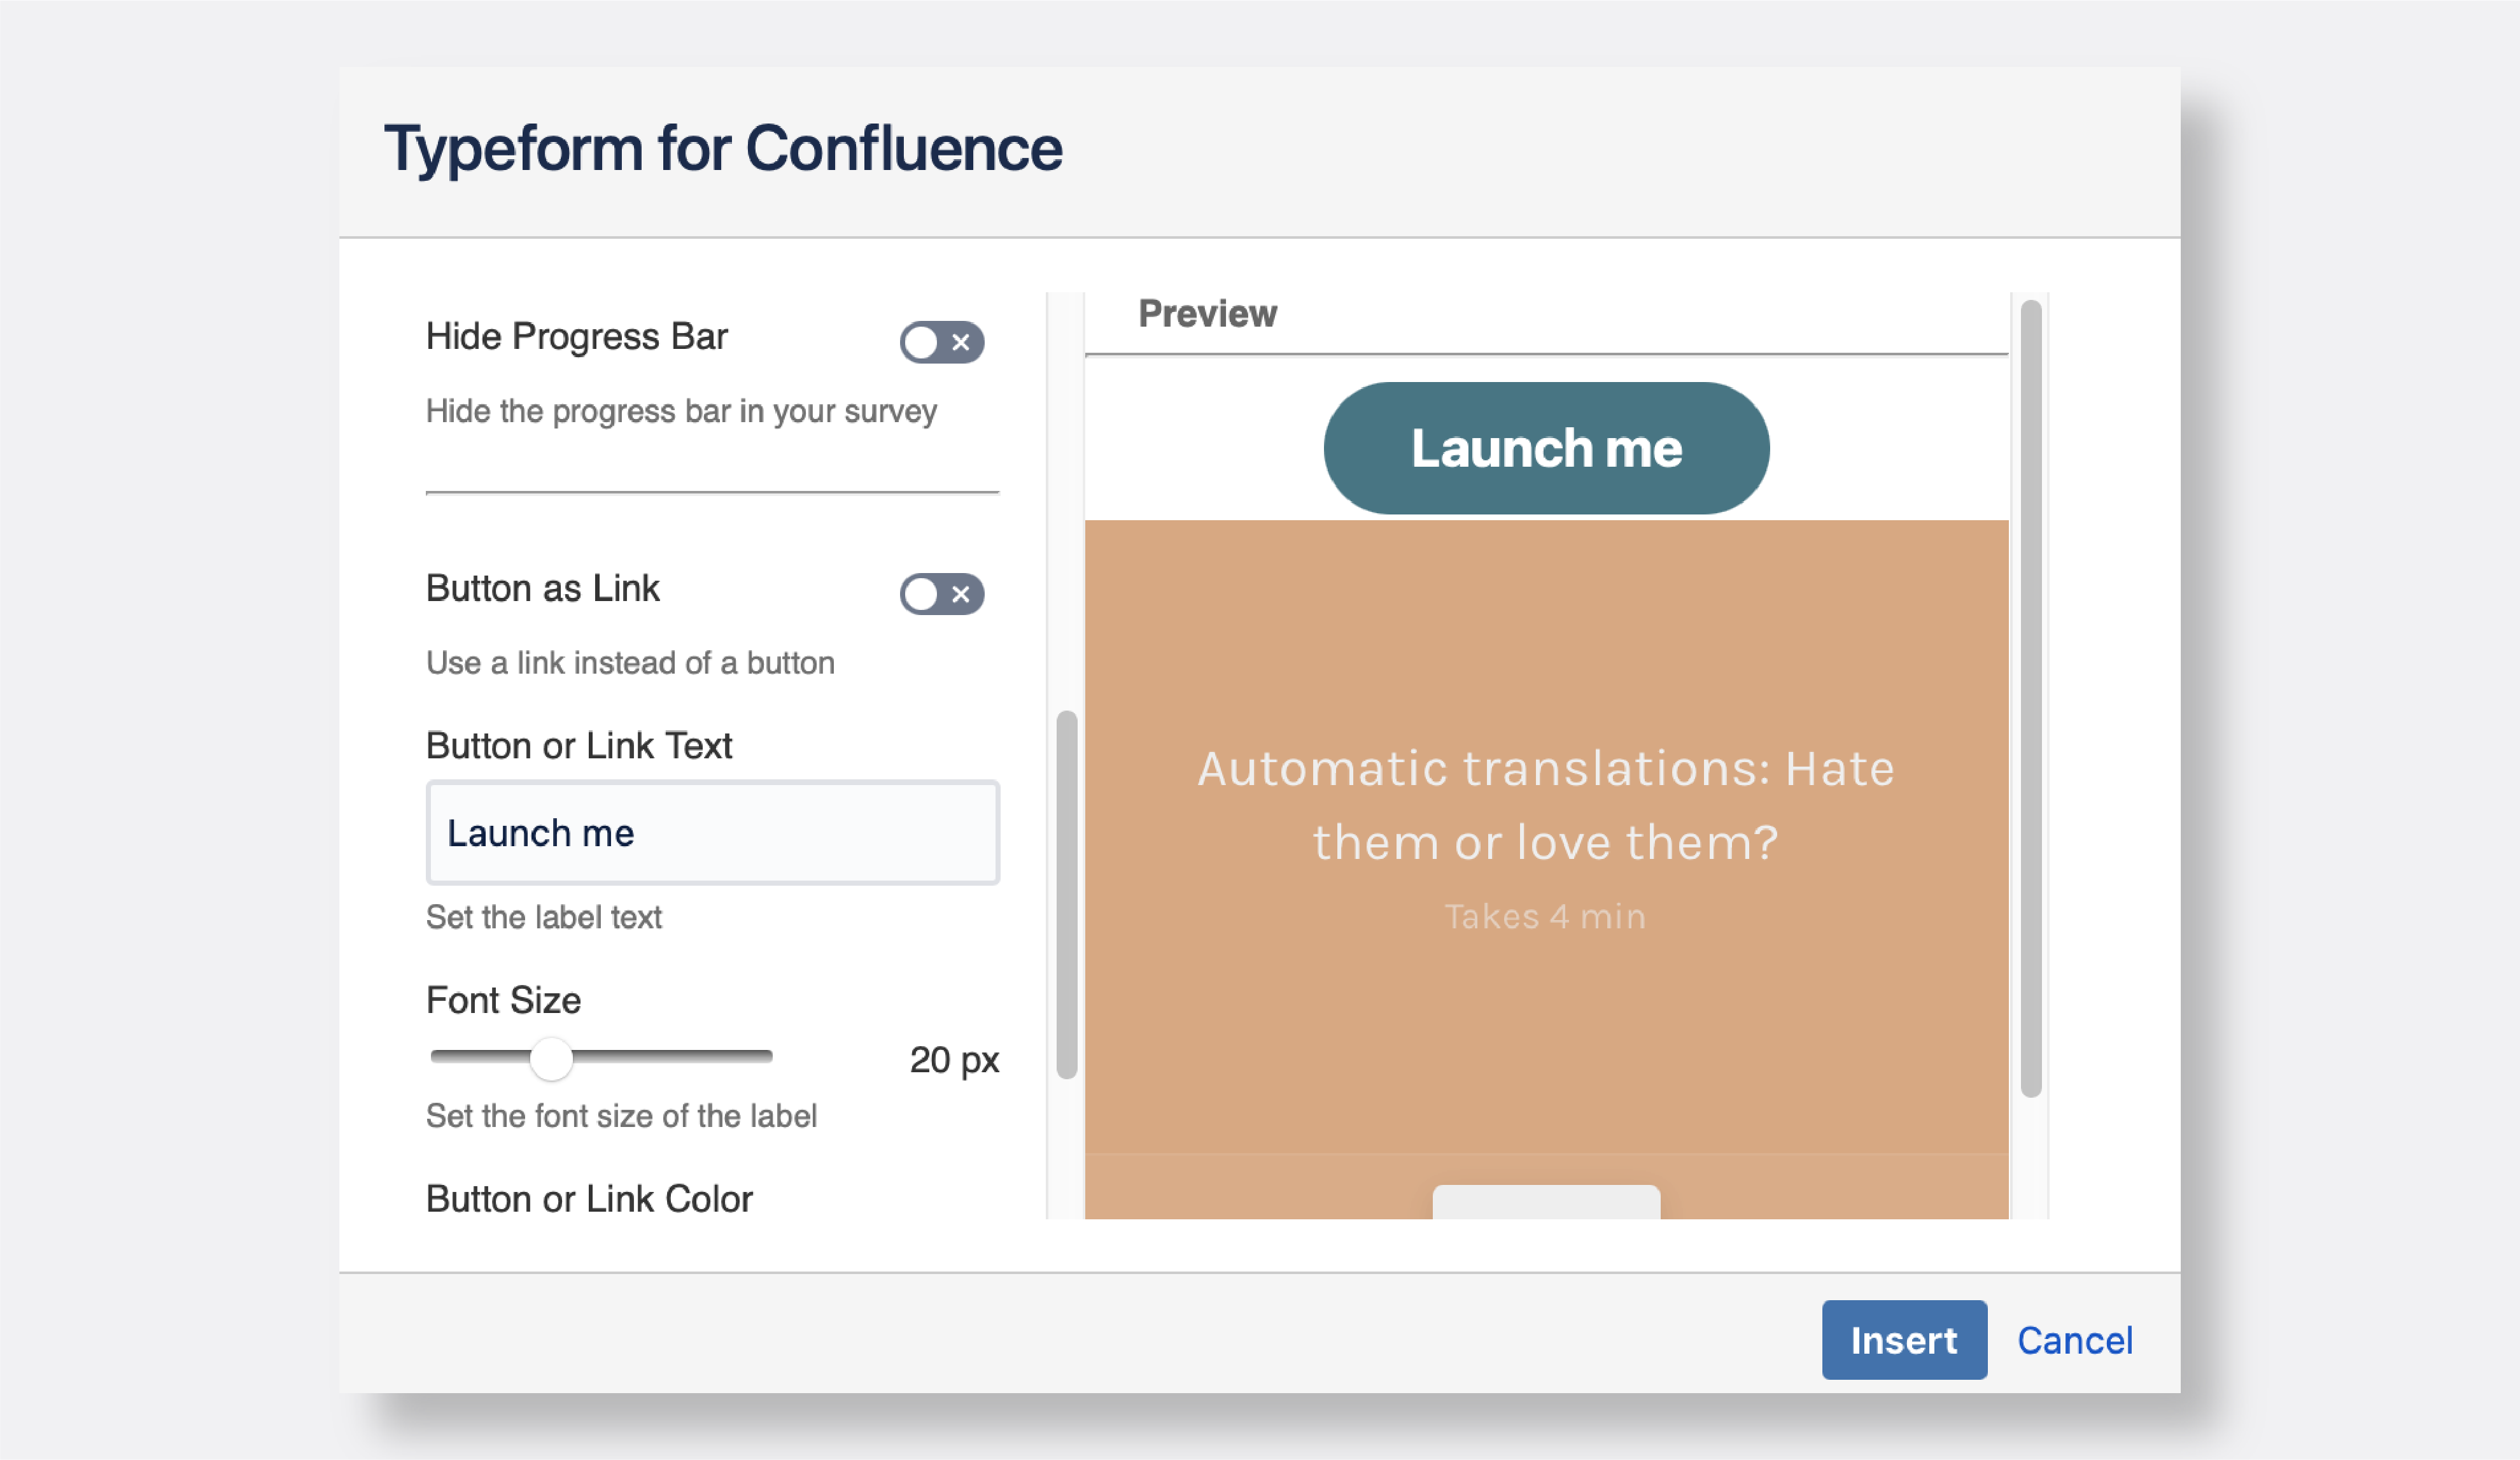
Task: Click the 'Hide the progress bar in your survey' description
Action: (x=681, y=411)
